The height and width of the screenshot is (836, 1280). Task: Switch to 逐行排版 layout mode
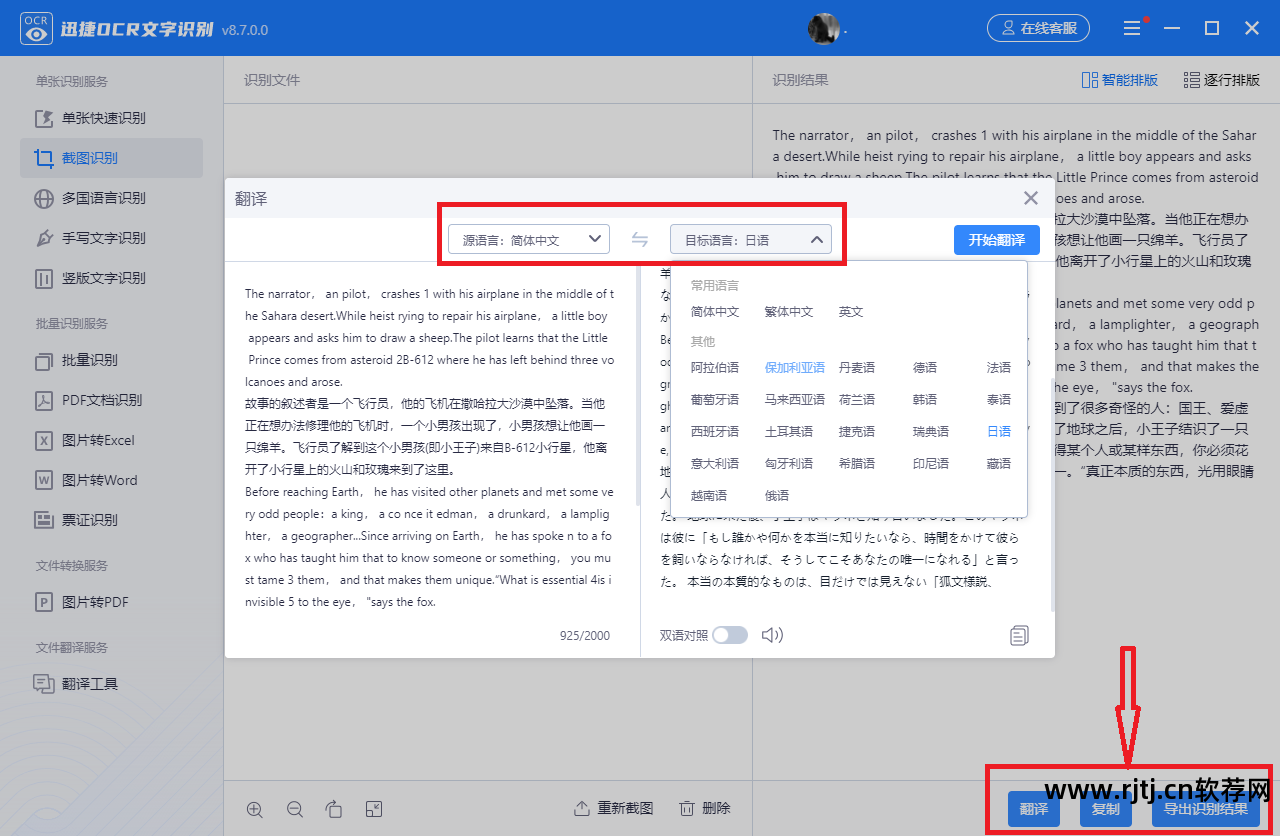point(1222,80)
